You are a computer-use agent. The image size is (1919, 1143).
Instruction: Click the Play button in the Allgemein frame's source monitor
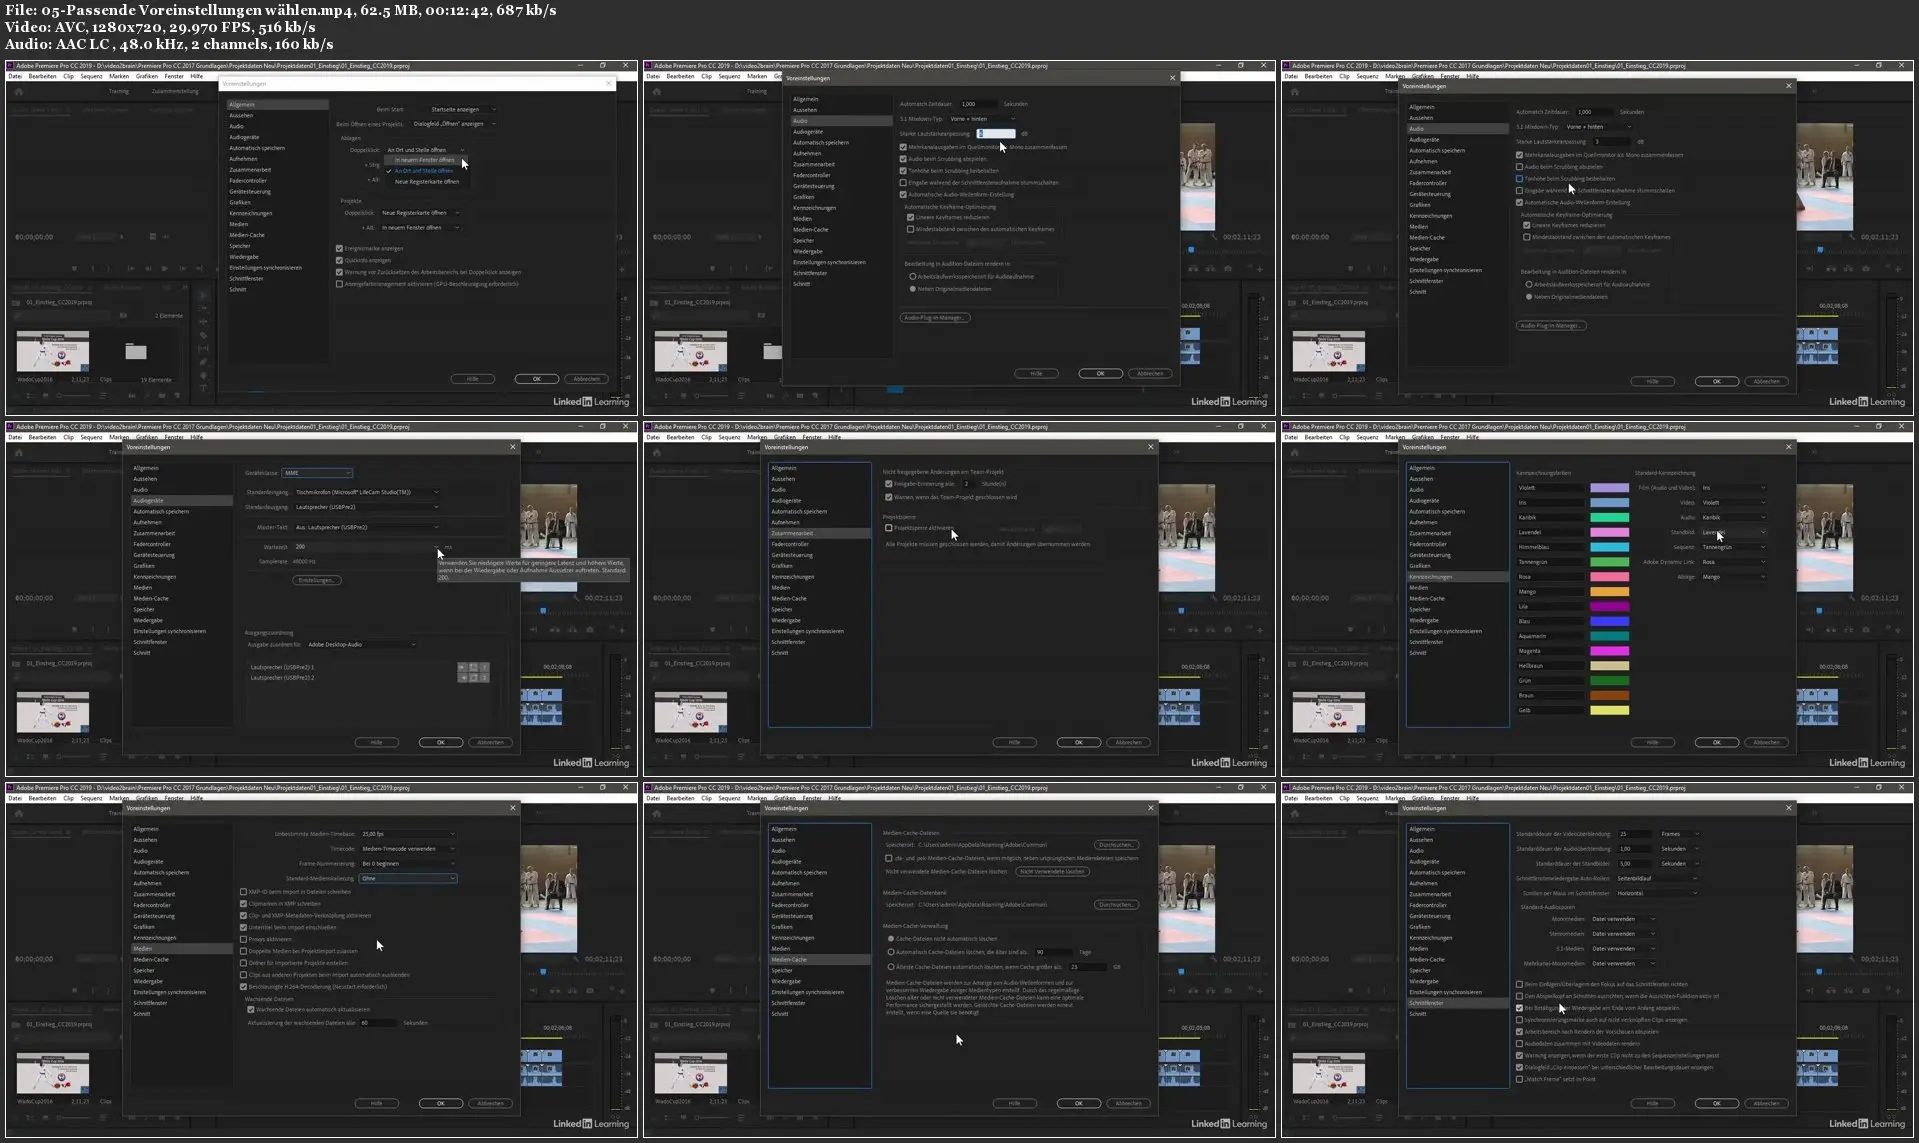pyautogui.click(x=165, y=268)
